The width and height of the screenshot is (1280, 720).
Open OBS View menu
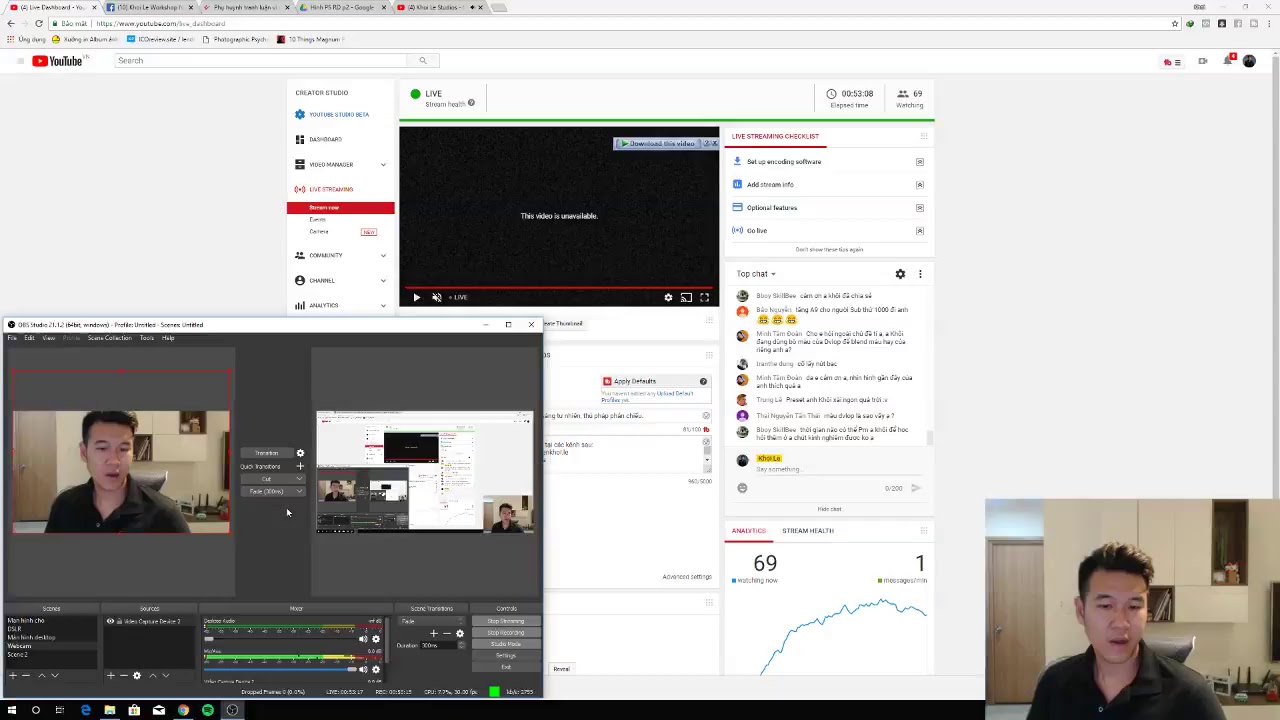48,338
